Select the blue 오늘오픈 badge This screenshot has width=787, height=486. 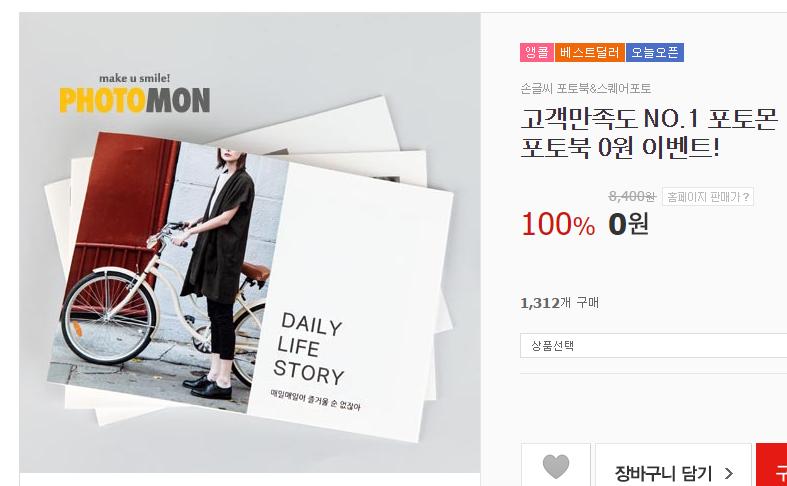[x=655, y=52]
